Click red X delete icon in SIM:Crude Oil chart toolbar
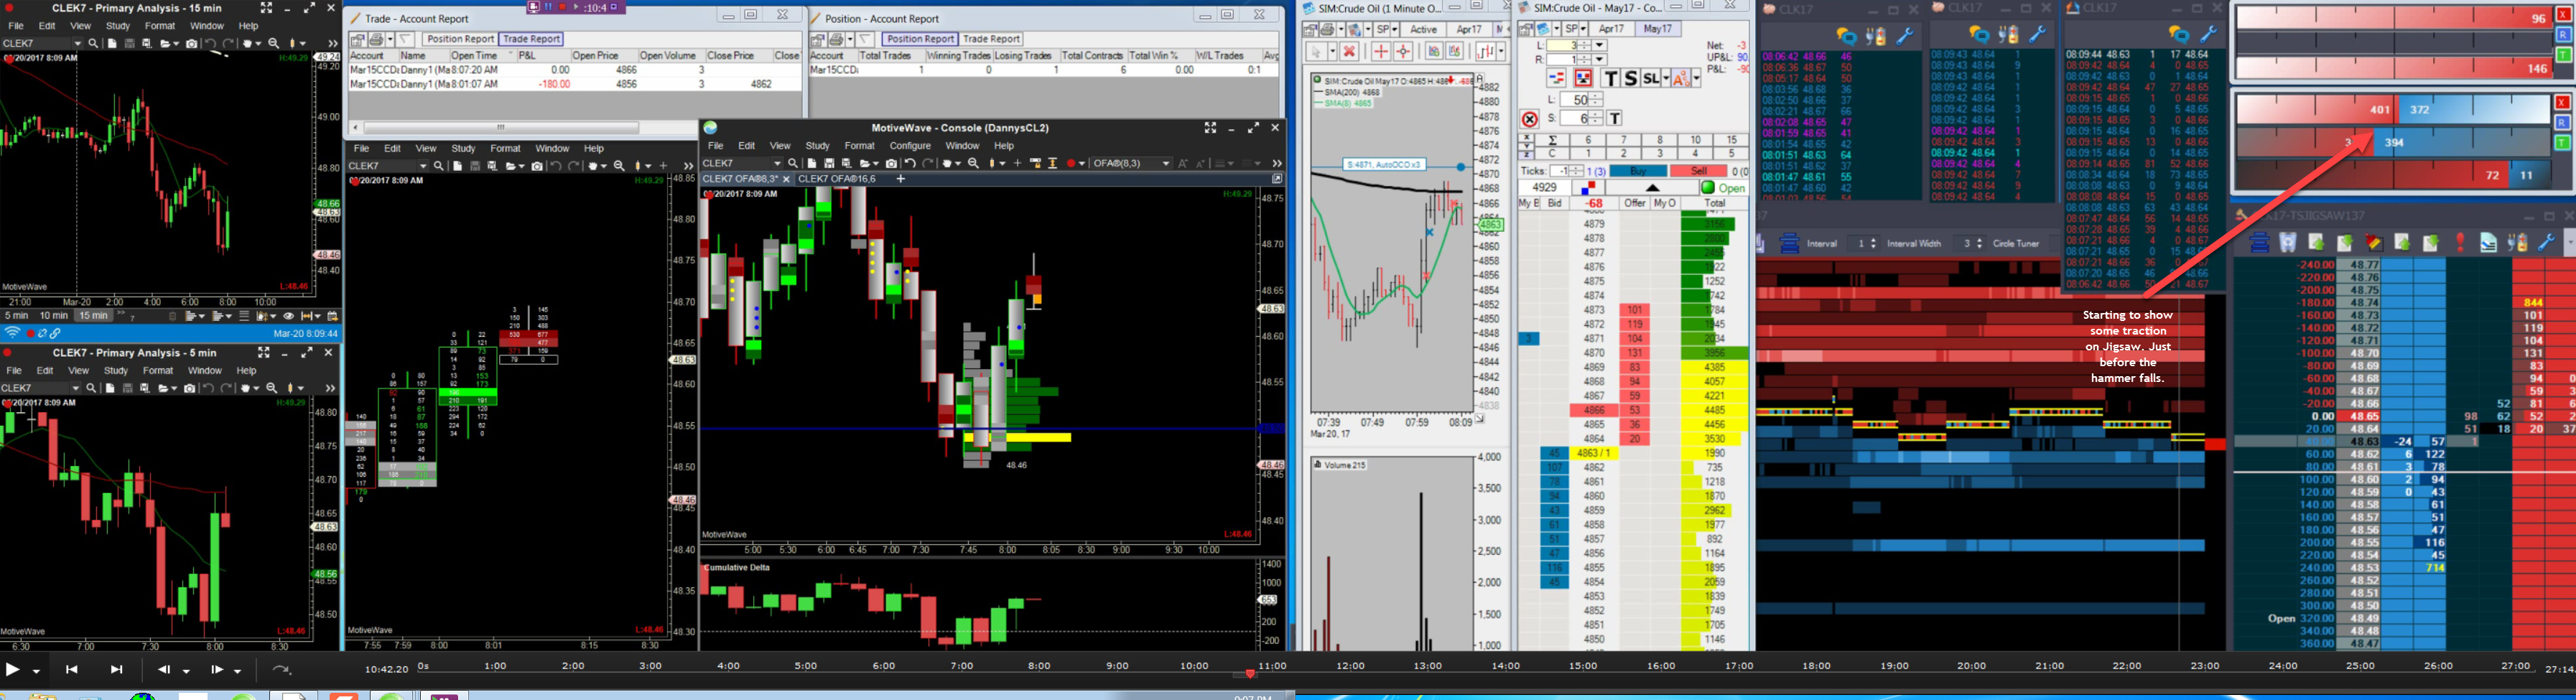 point(1349,51)
